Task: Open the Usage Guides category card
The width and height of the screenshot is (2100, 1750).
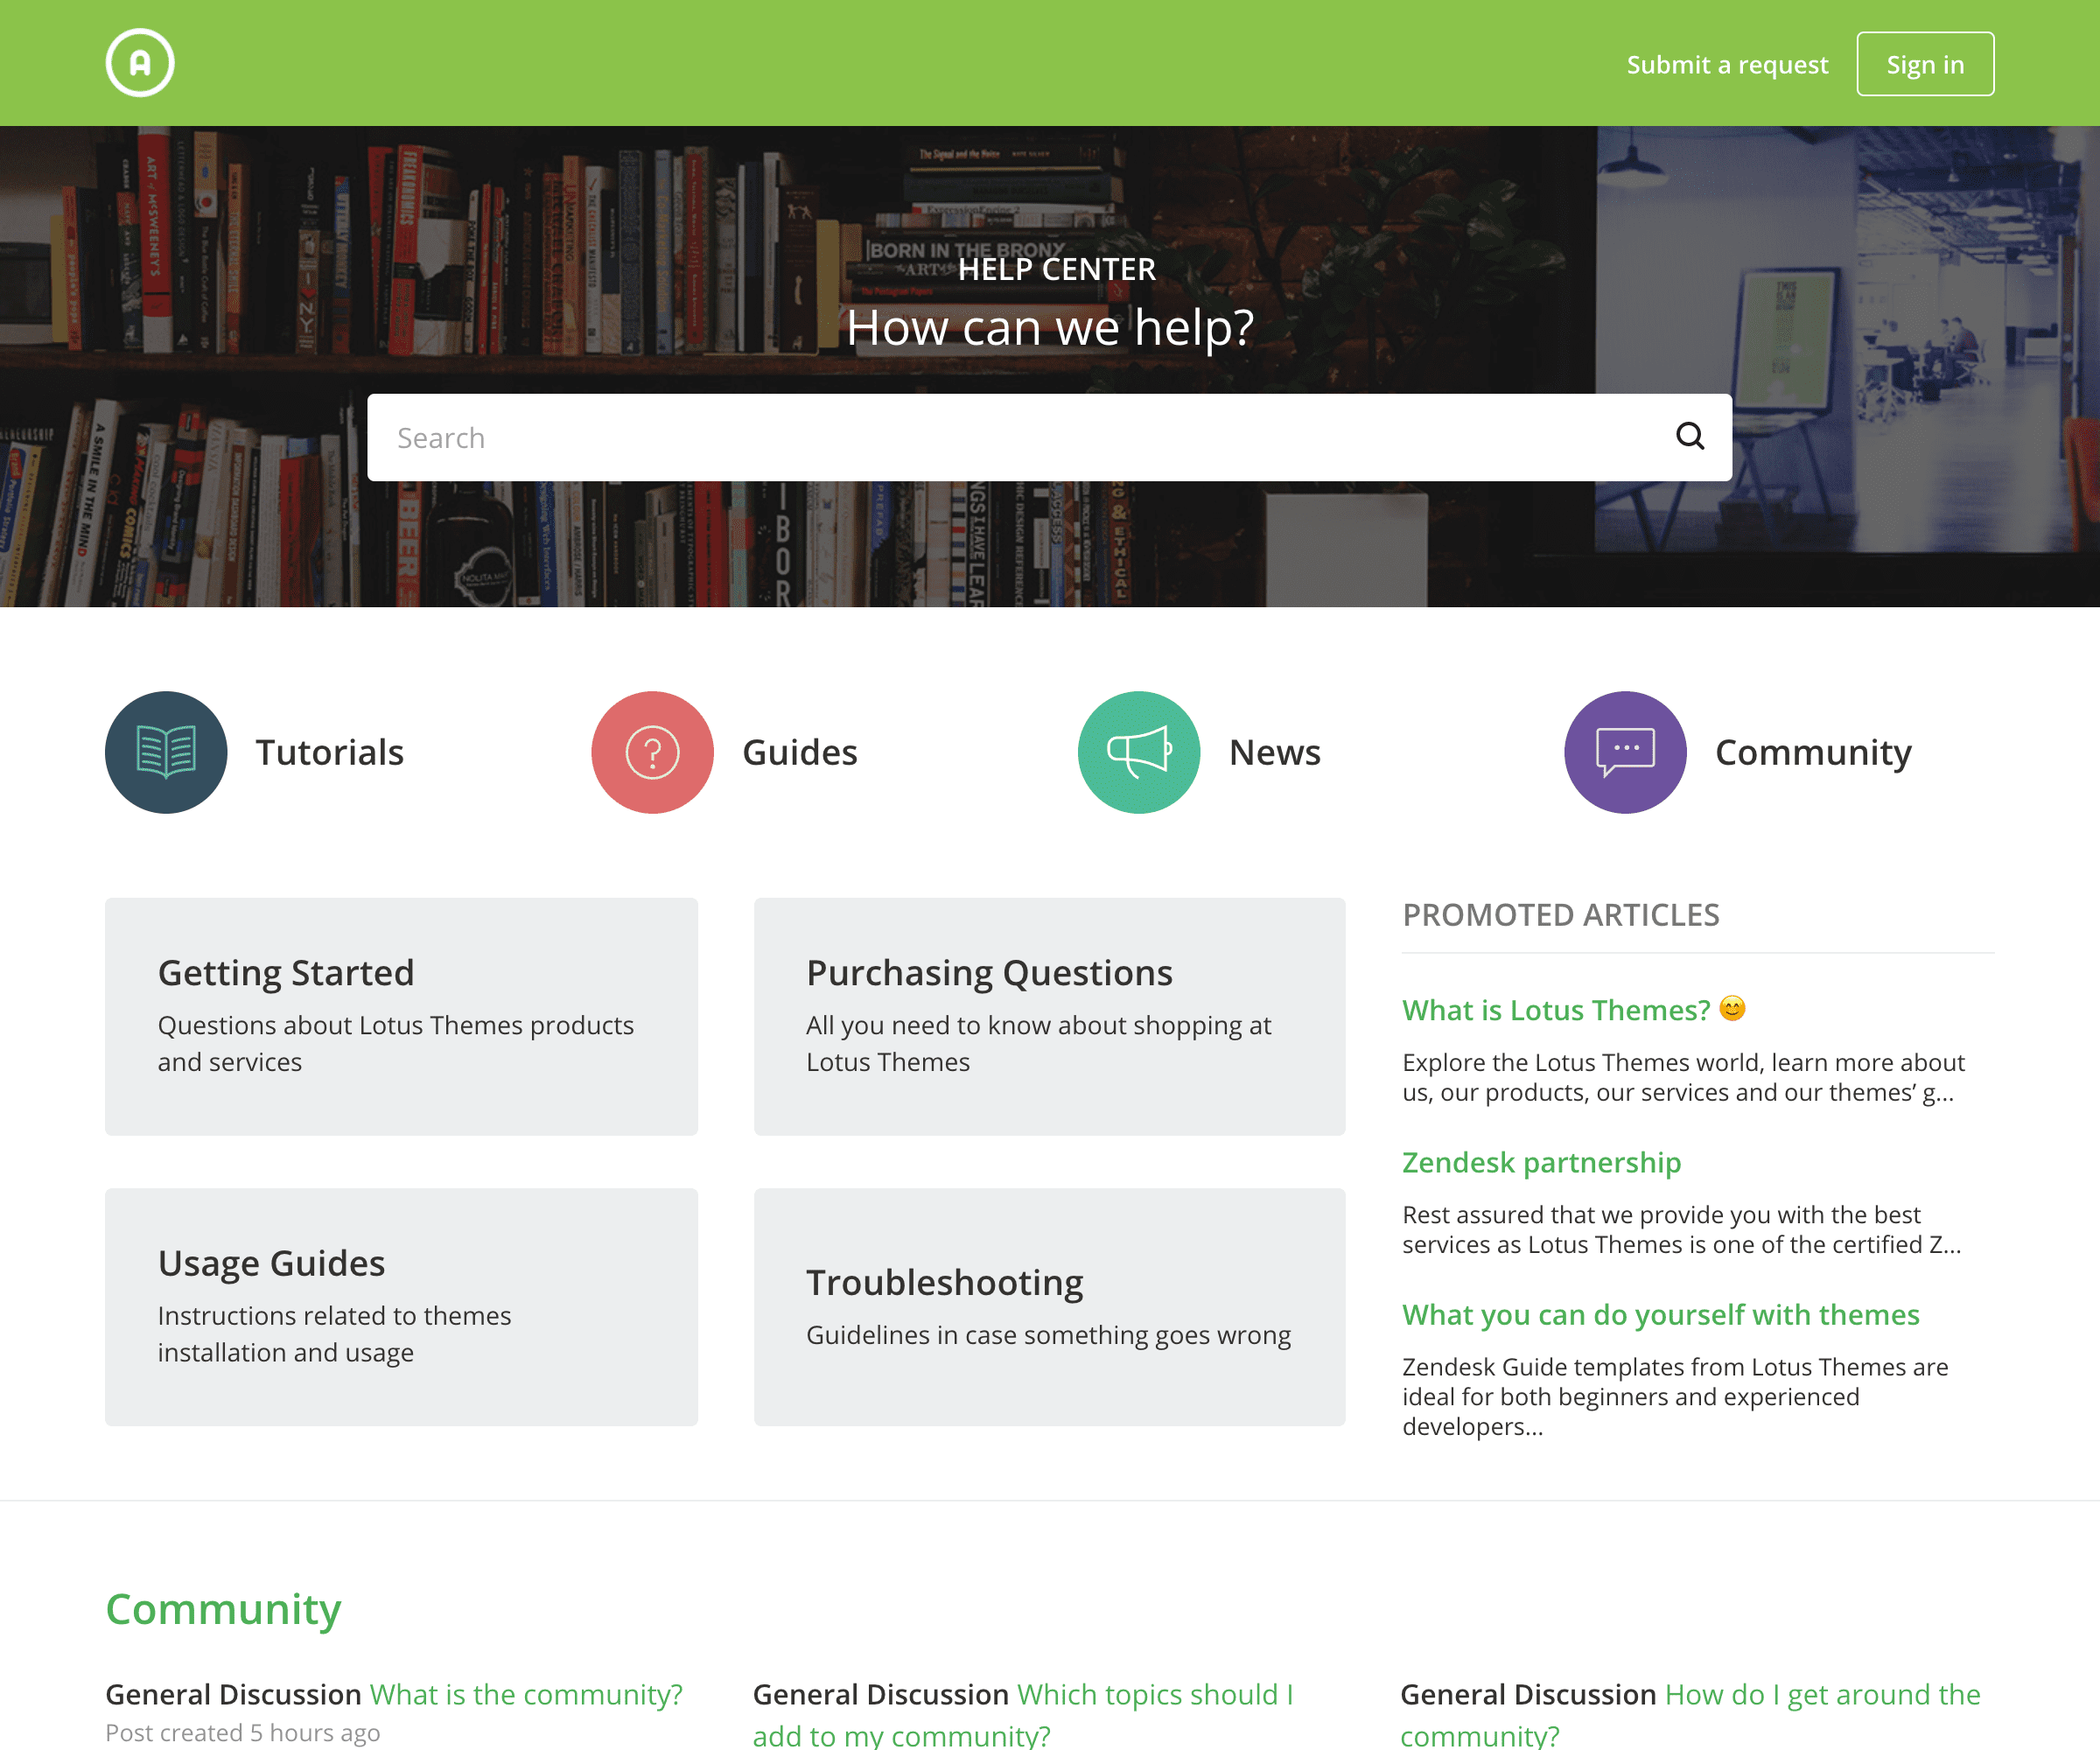Action: click(401, 1306)
